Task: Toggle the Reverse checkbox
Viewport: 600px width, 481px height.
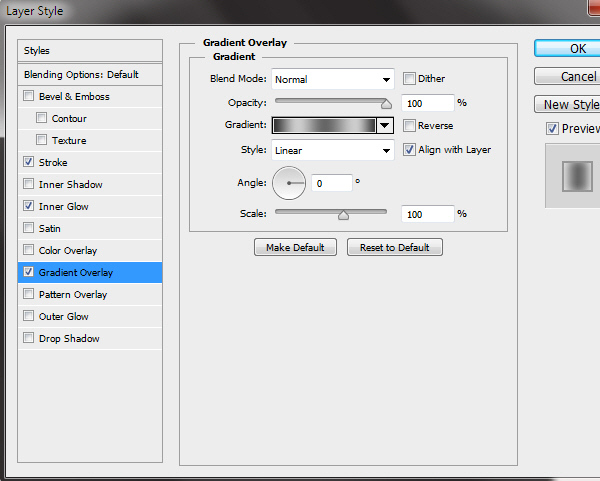Action: click(x=410, y=126)
